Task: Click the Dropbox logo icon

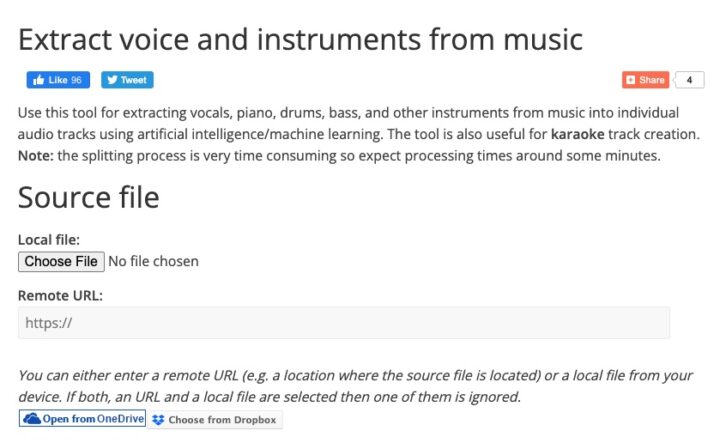Action: click(159, 420)
